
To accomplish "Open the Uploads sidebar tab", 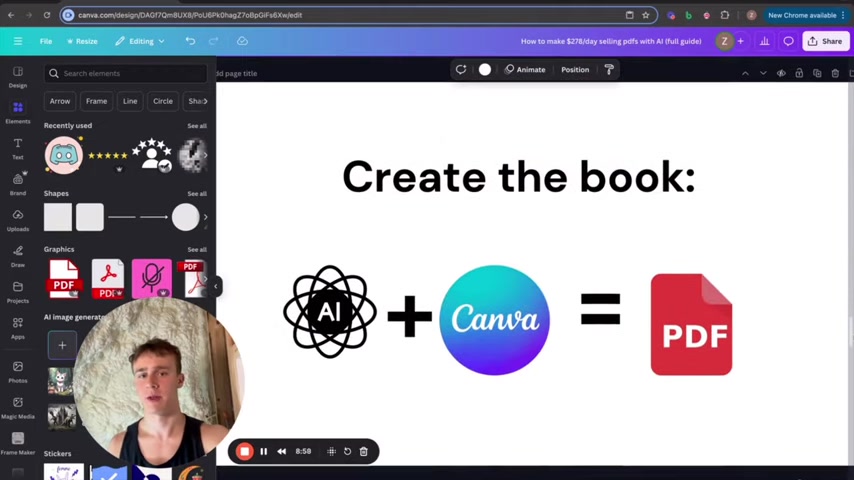I will [x=17, y=221].
